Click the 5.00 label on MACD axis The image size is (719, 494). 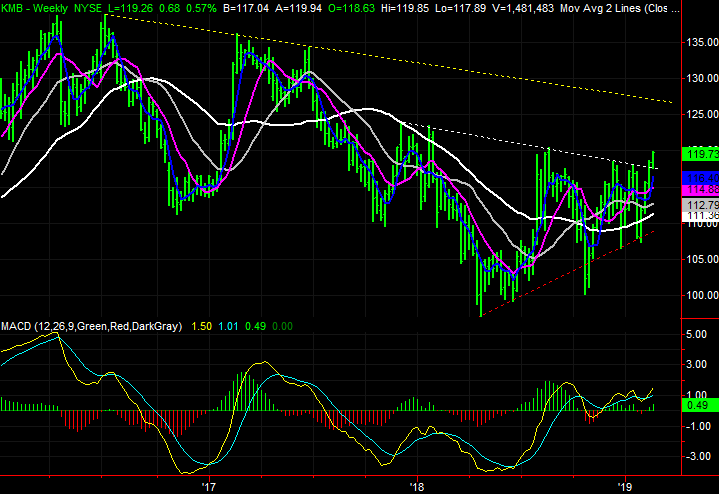696,337
